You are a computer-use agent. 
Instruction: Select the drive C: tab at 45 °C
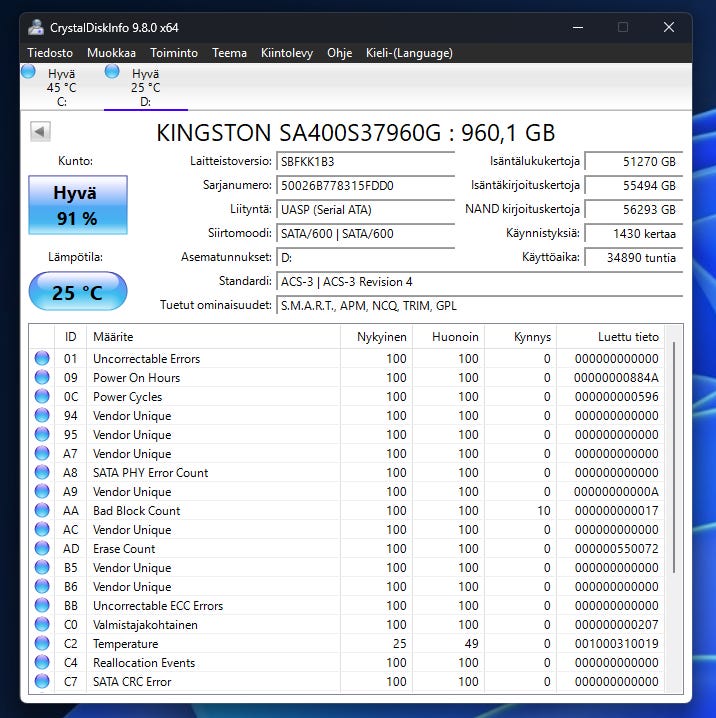[x=61, y=87]
